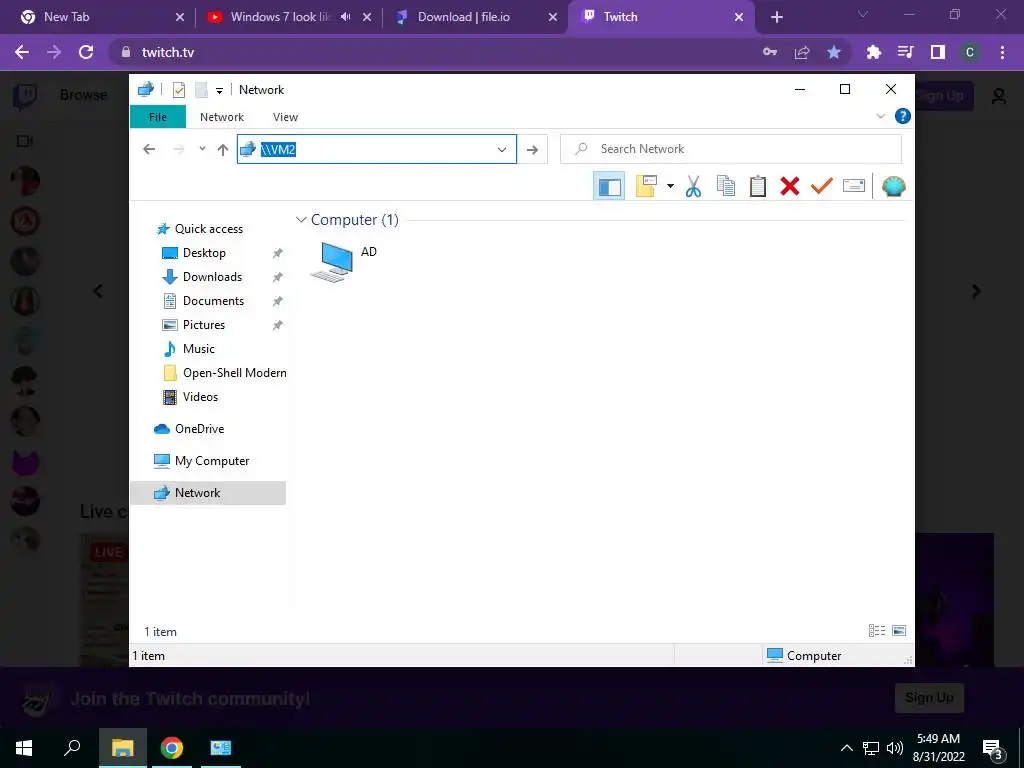Open the notification center icon
Image resolution: width=1024 pixels, height=768 pixels.
(993, 748)
